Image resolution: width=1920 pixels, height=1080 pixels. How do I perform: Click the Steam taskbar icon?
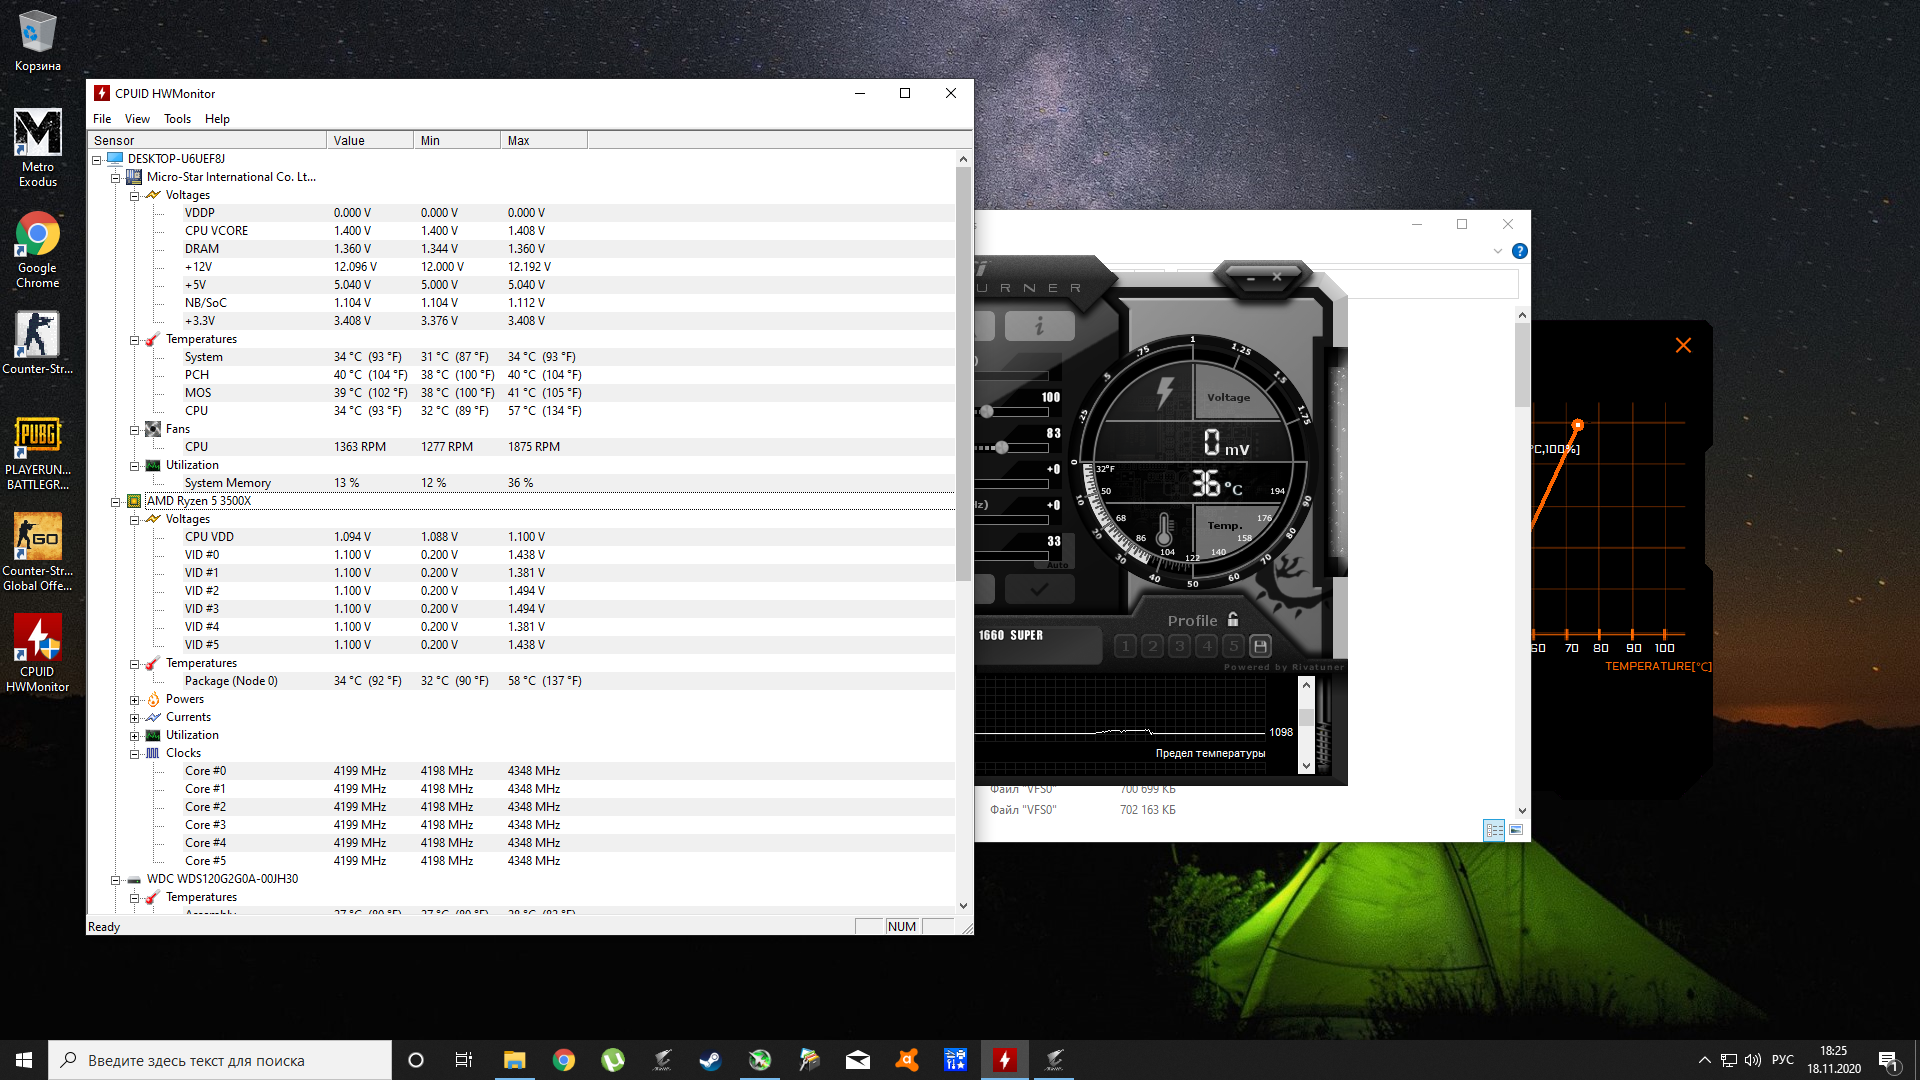[x=710, y=1060]
